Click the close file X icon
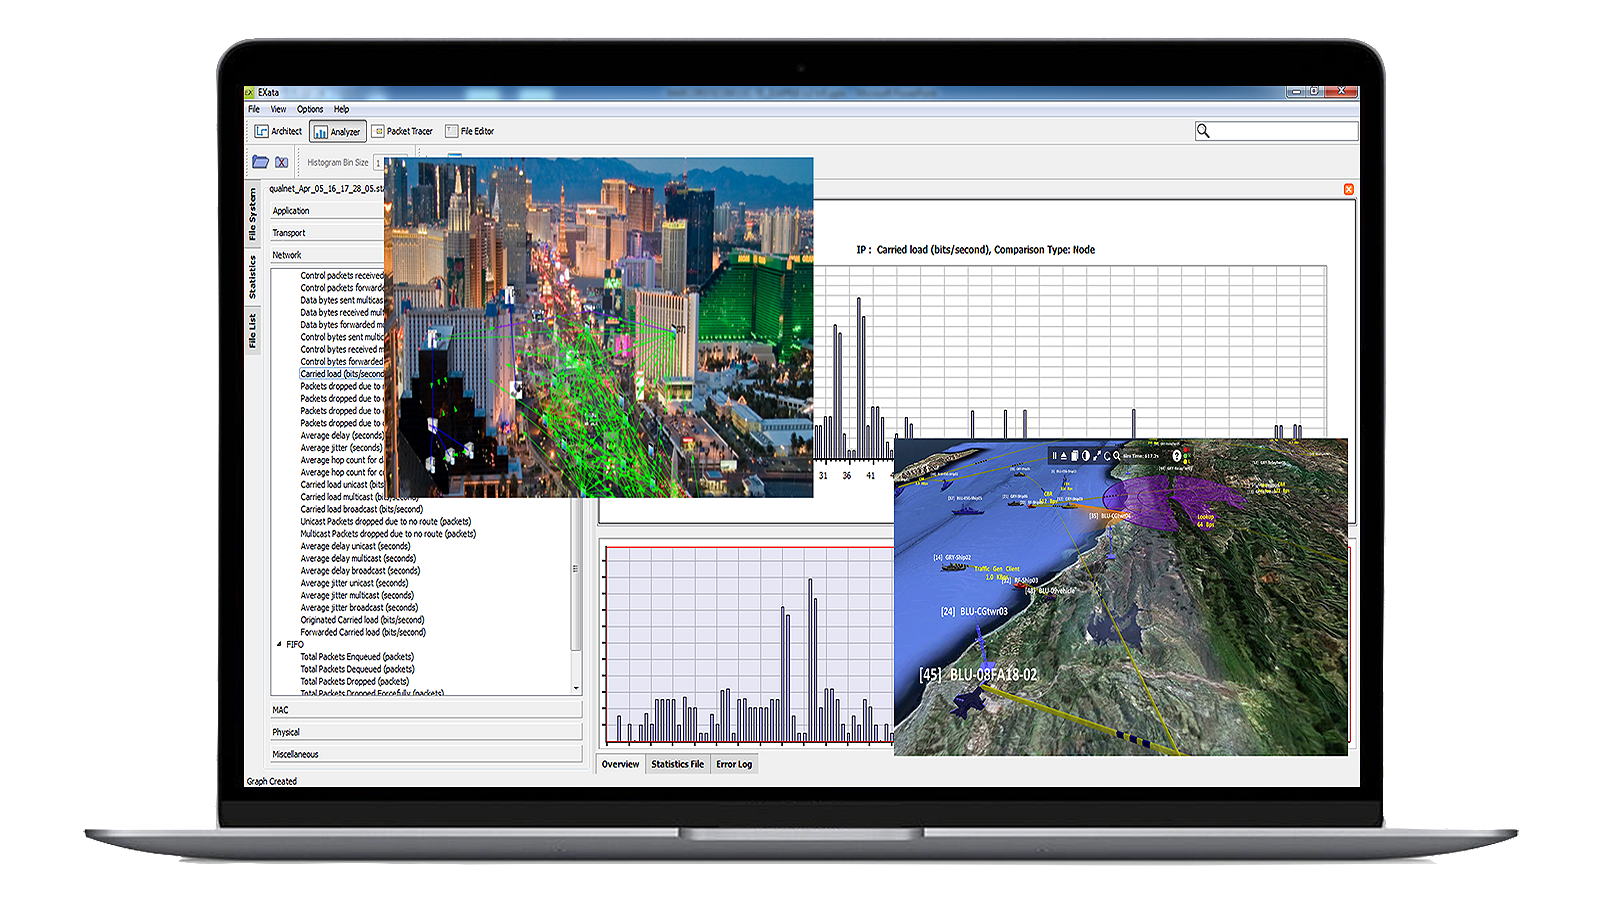This screenshot has width=1600, height=900. [x=282, y=162]
